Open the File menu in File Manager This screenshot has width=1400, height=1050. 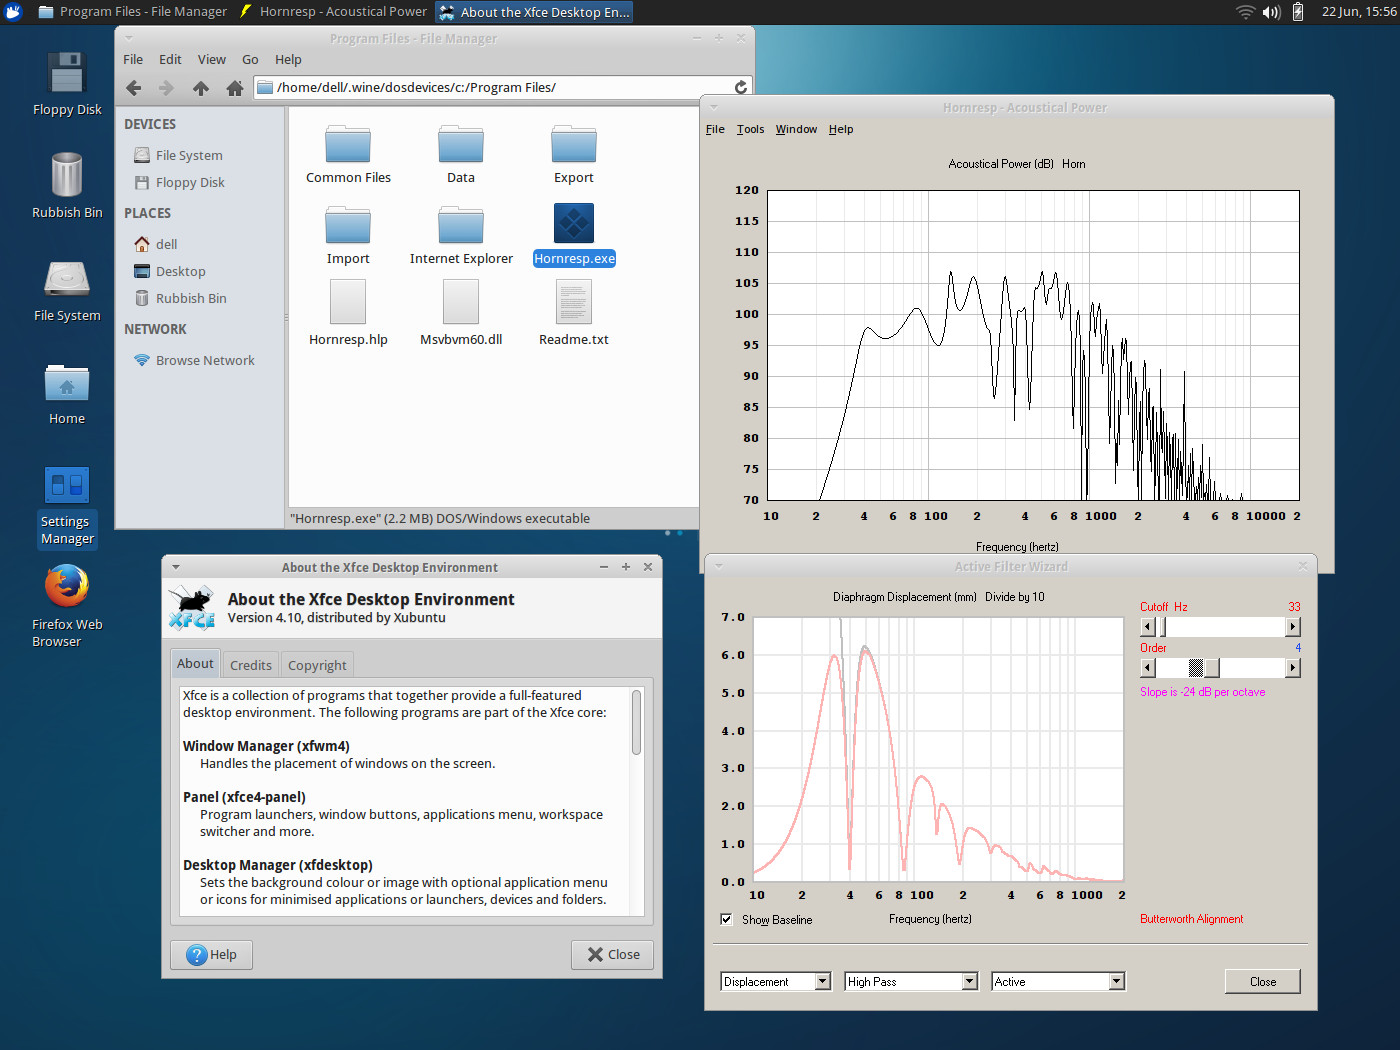[133, 59]
